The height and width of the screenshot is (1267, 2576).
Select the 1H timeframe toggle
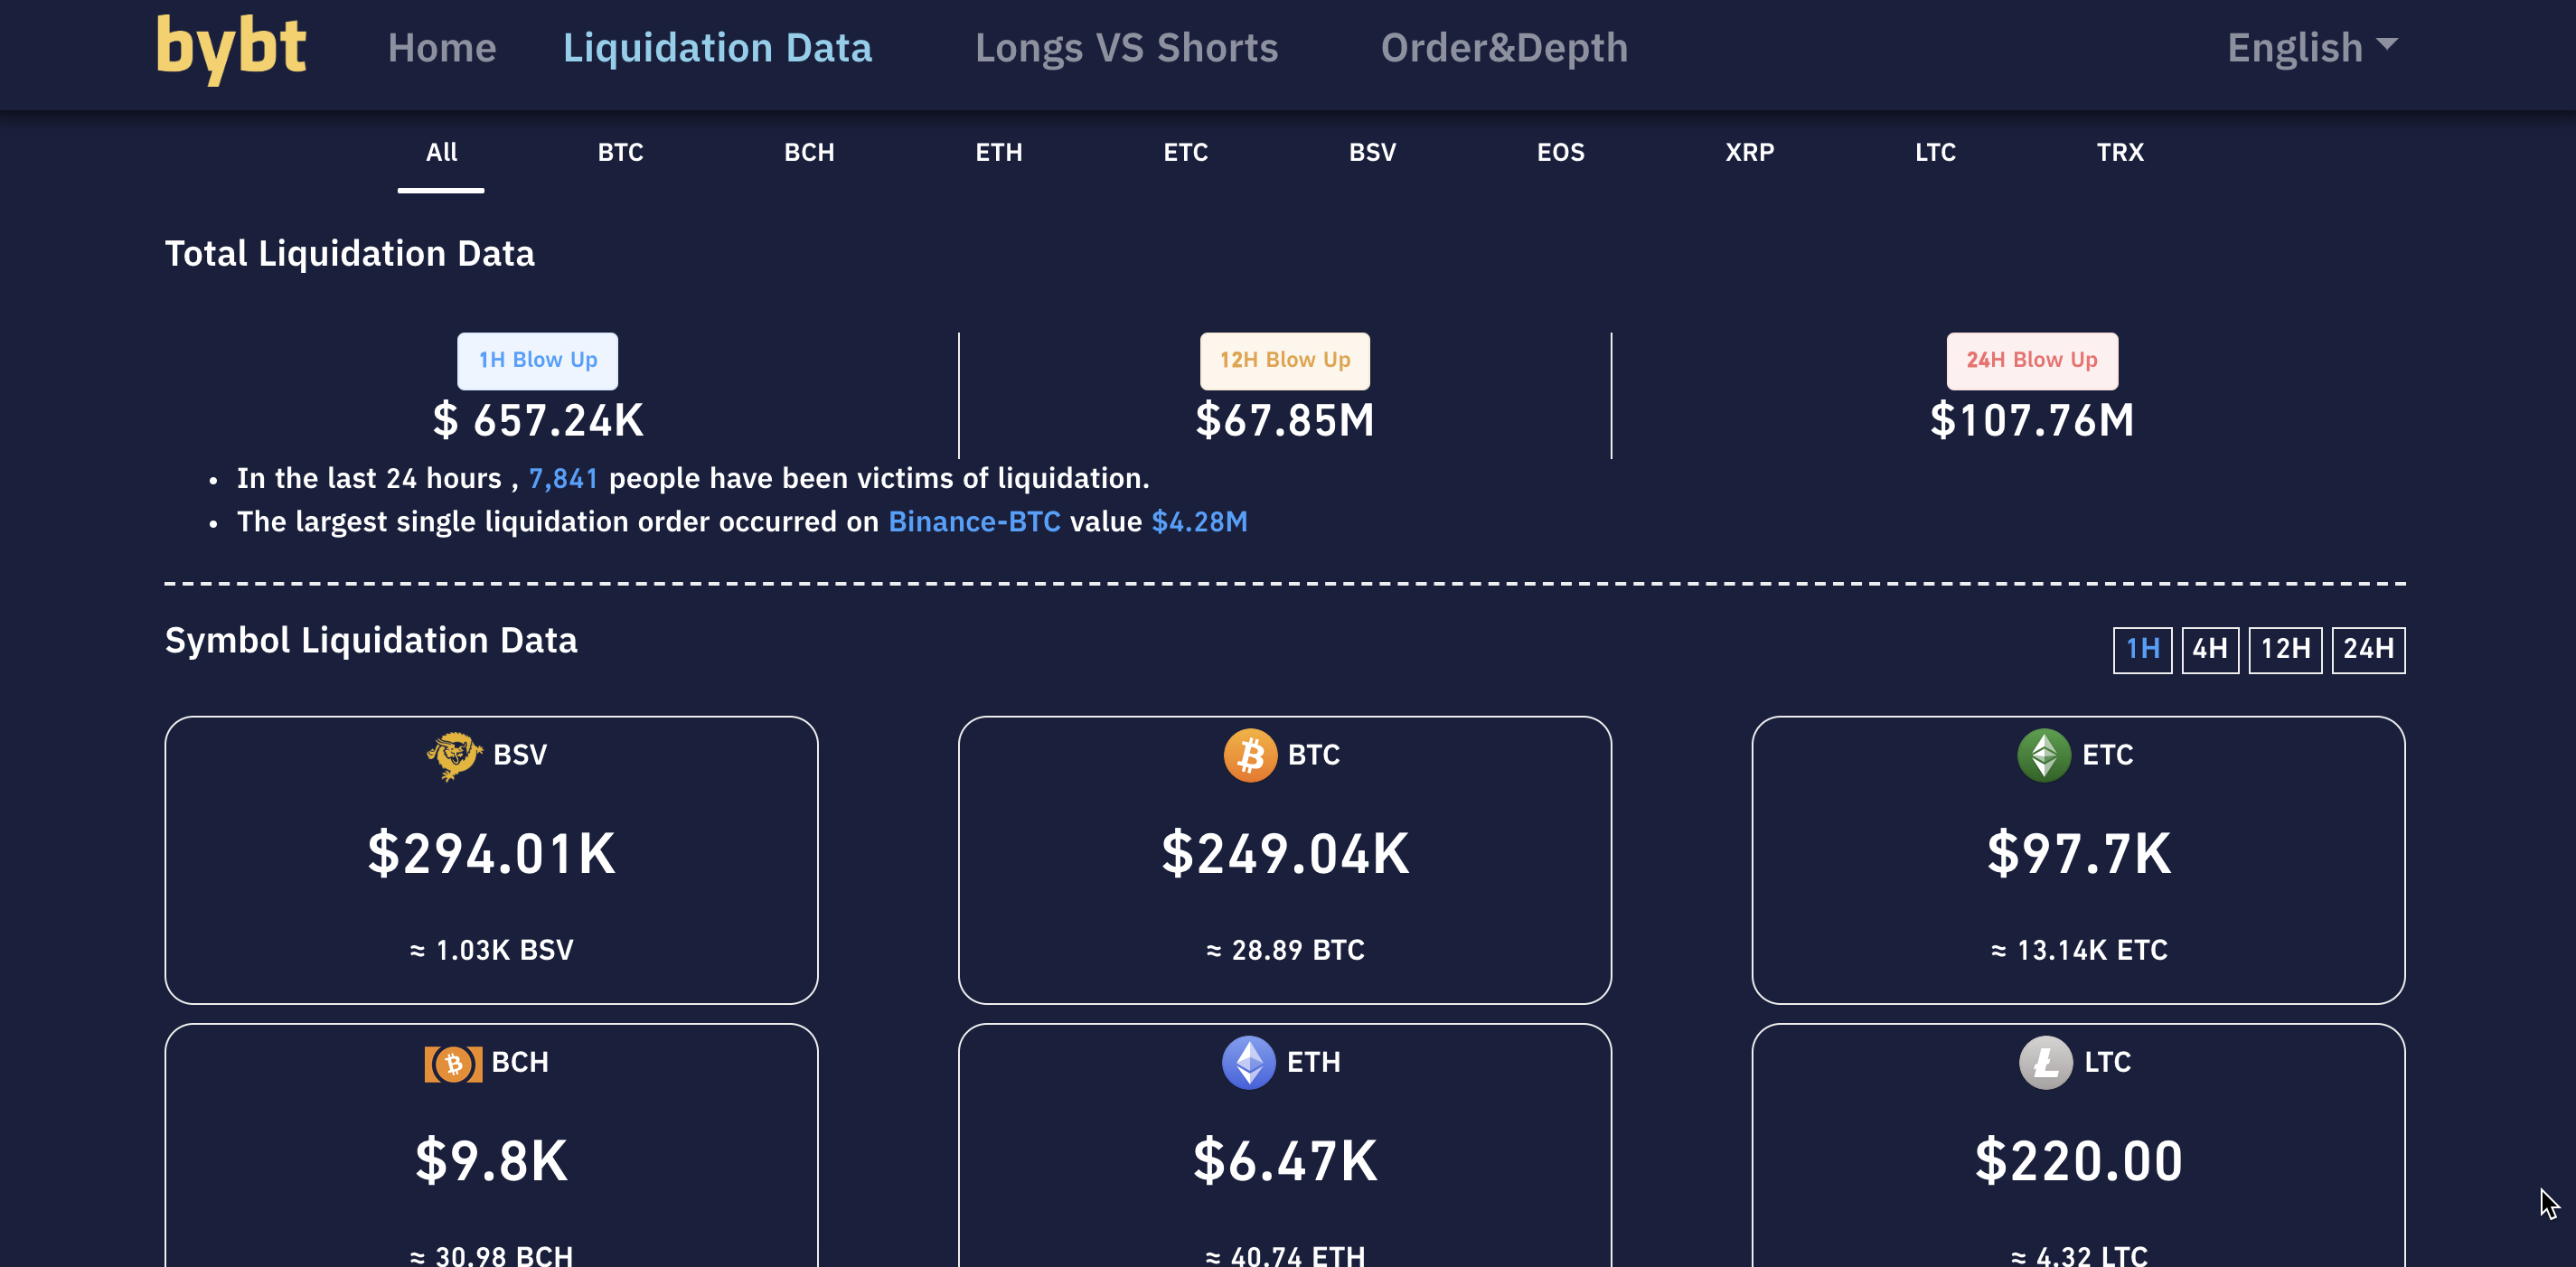tap(2142, 650)
